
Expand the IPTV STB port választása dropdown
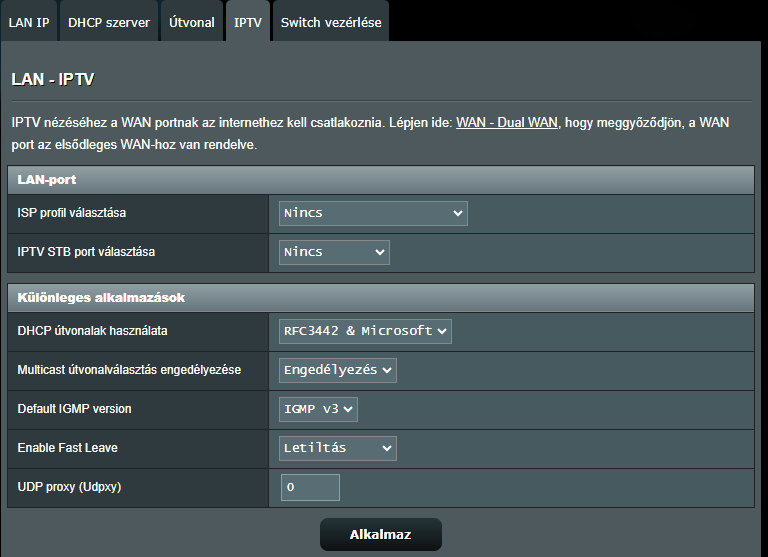click(x=334, y=252)
